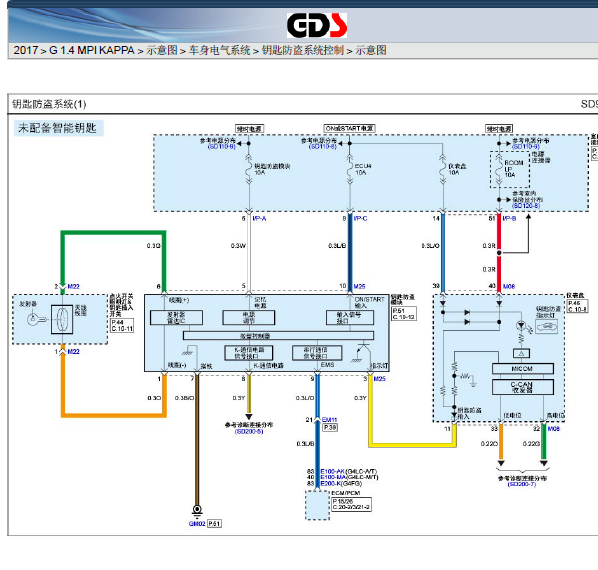The height and width of the screenshot is (570, 598).
Task: Click the ECU4 10A fuse label
Action: [363, 169]
